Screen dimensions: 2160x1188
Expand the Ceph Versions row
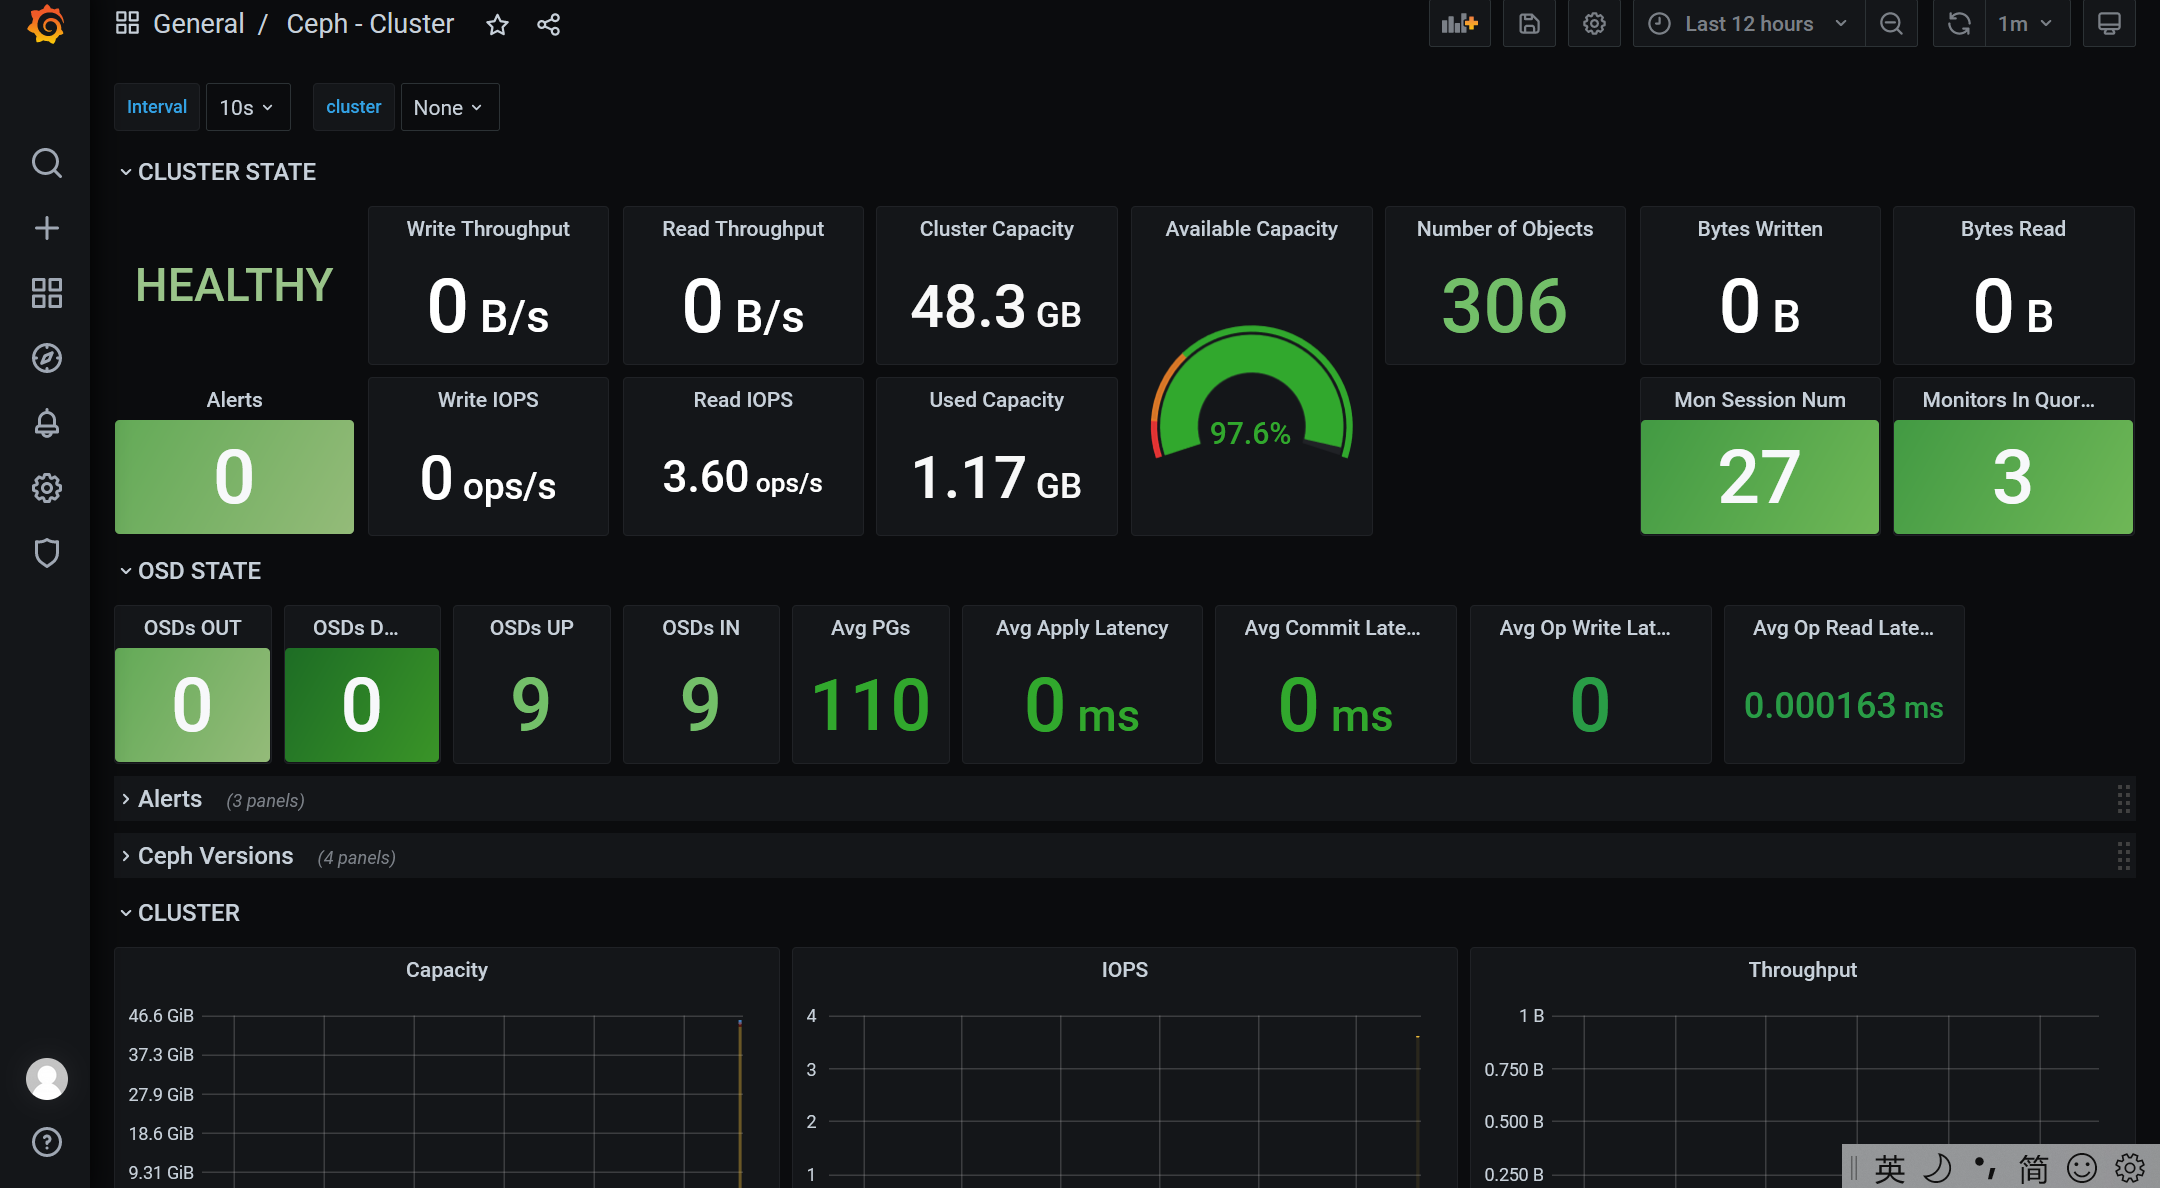pyautogui.click(x=215, y=856)
